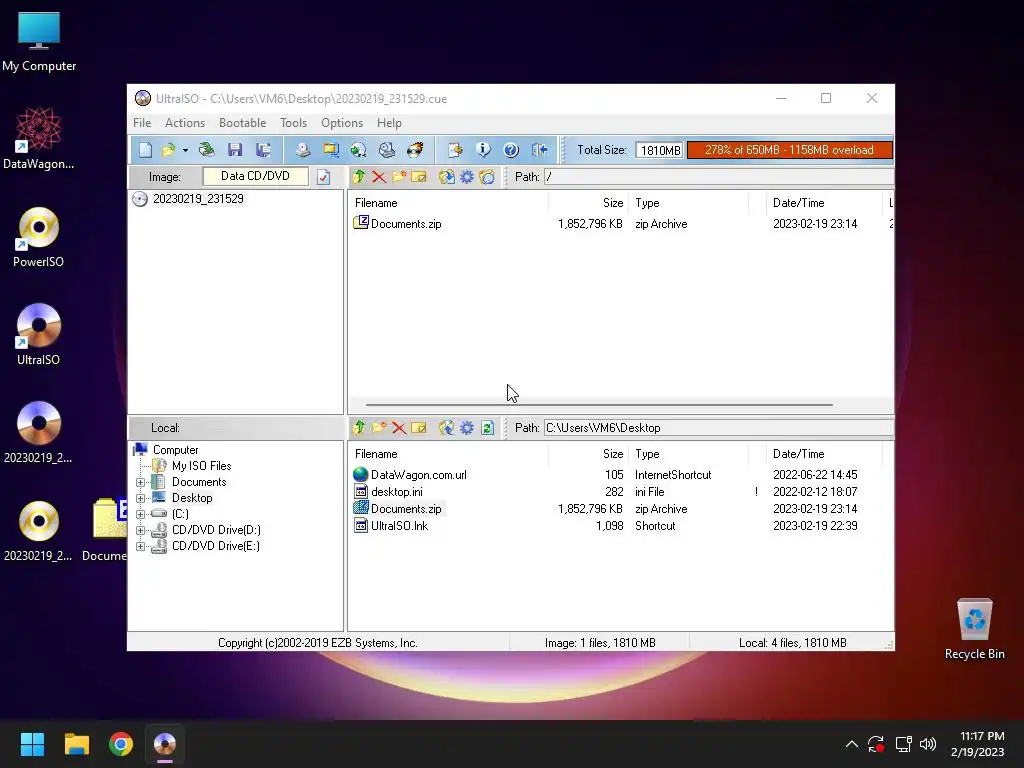The image size is (1024, 768).
Task: Open the Bootable menu
Action: [x=242, y=123]
